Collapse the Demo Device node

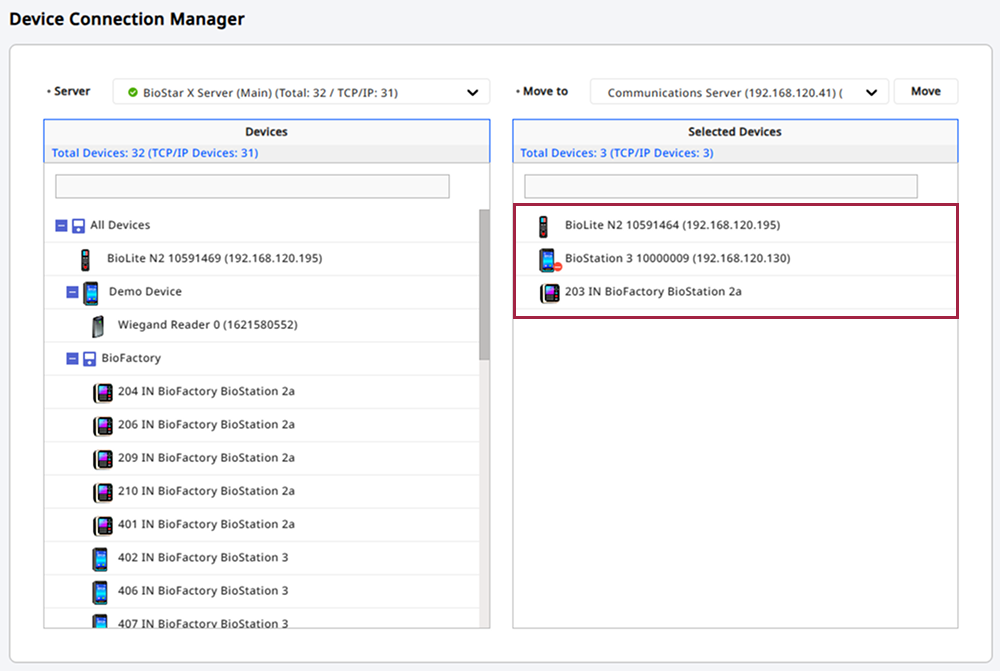point(72,292)
